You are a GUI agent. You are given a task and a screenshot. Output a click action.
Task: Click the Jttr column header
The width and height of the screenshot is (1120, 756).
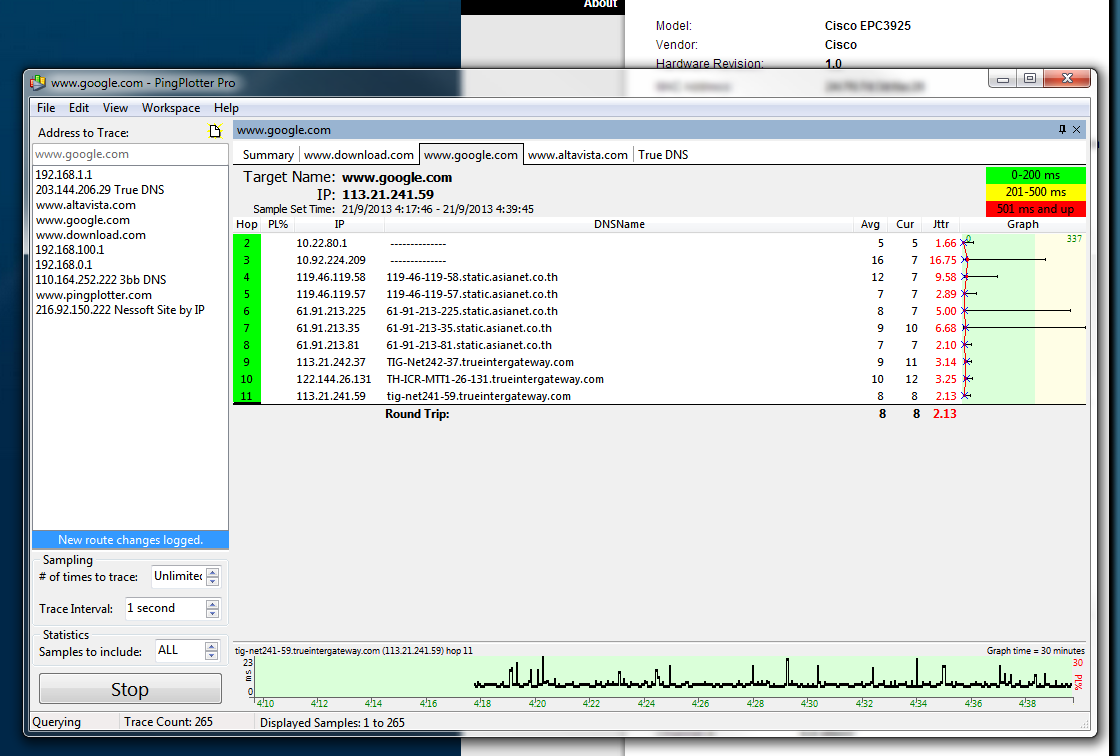coord(941,224)
